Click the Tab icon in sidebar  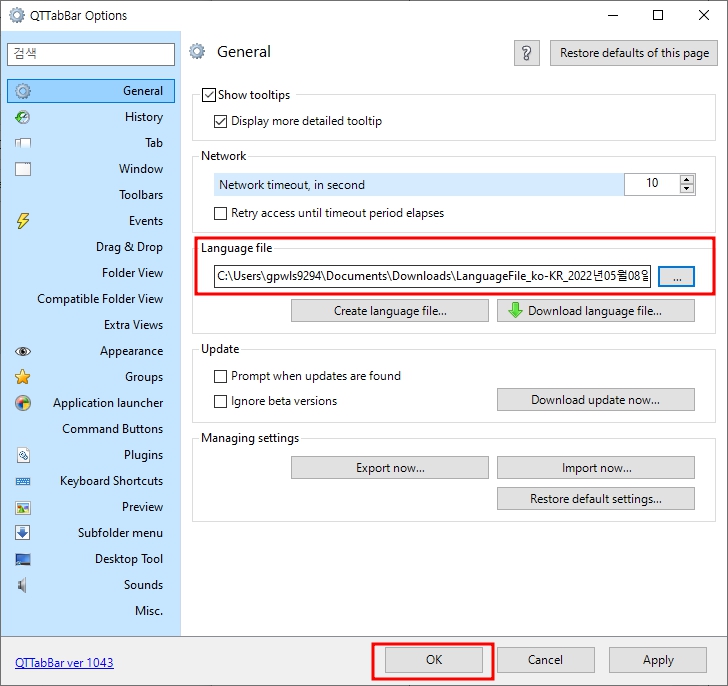(x=23, y=143)
